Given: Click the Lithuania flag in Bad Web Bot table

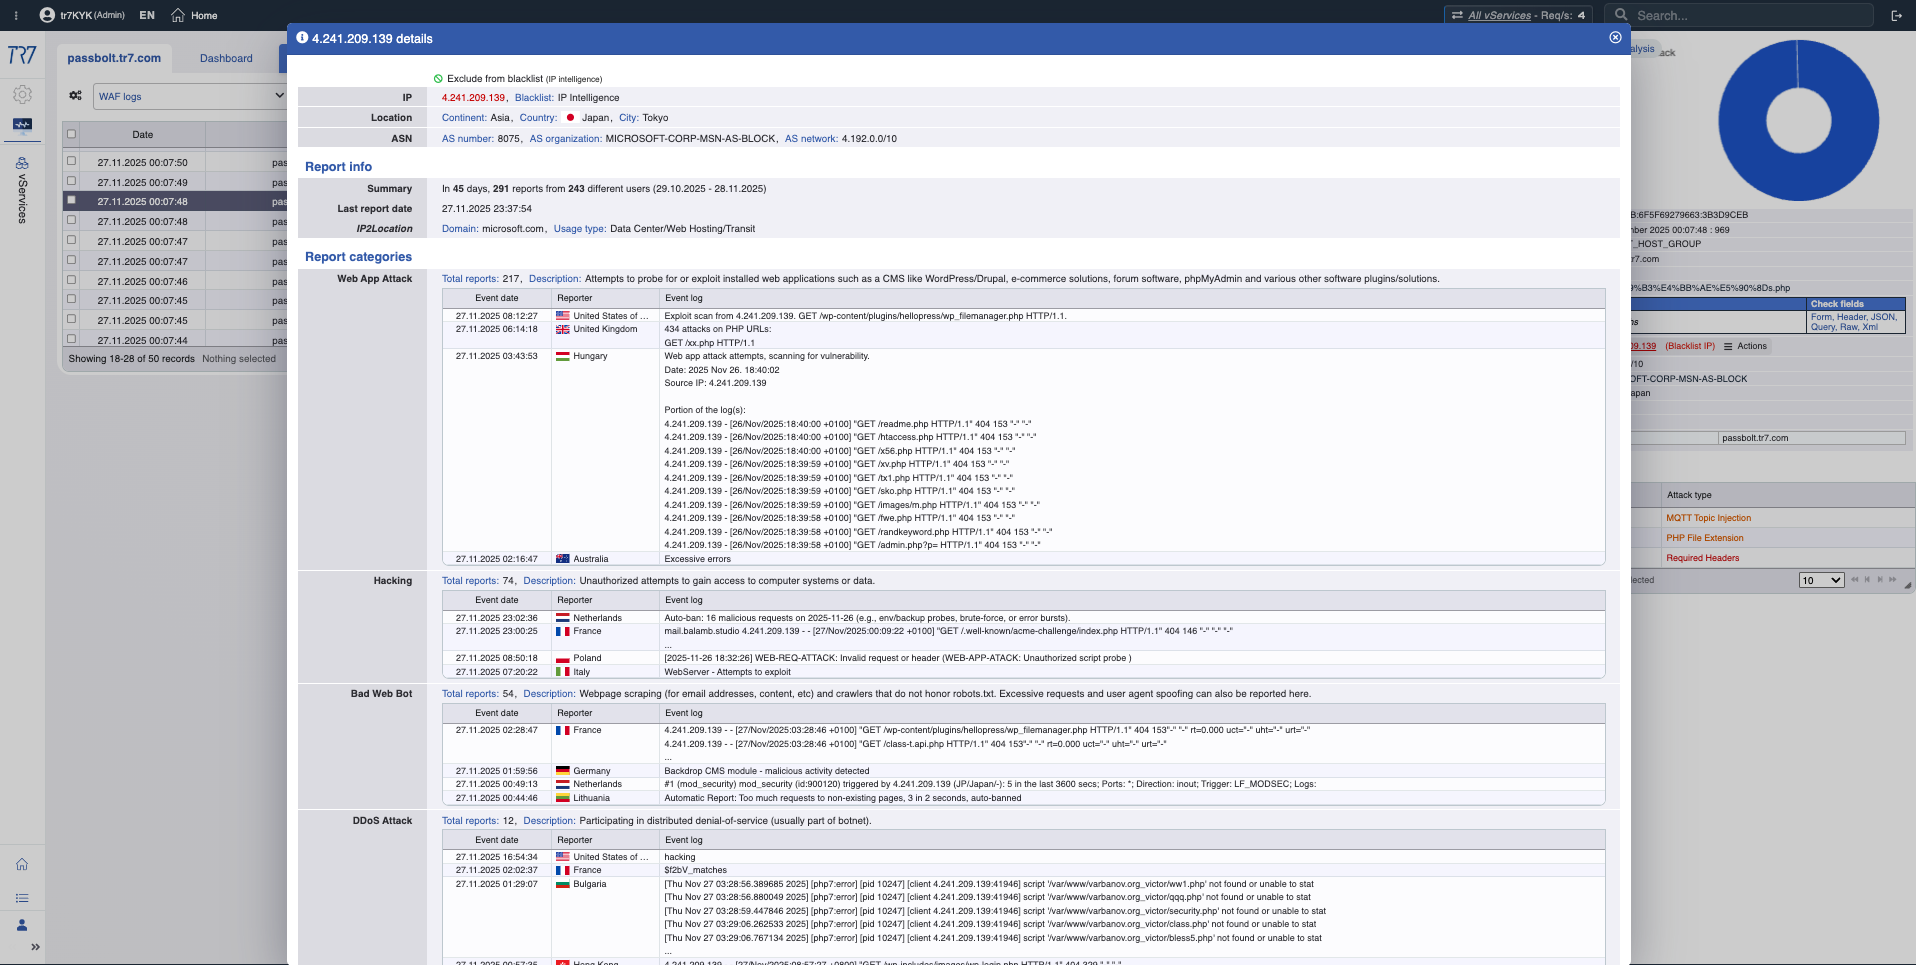Looking at the screenshot, I should pyautogui.click(x=563, y=798).
